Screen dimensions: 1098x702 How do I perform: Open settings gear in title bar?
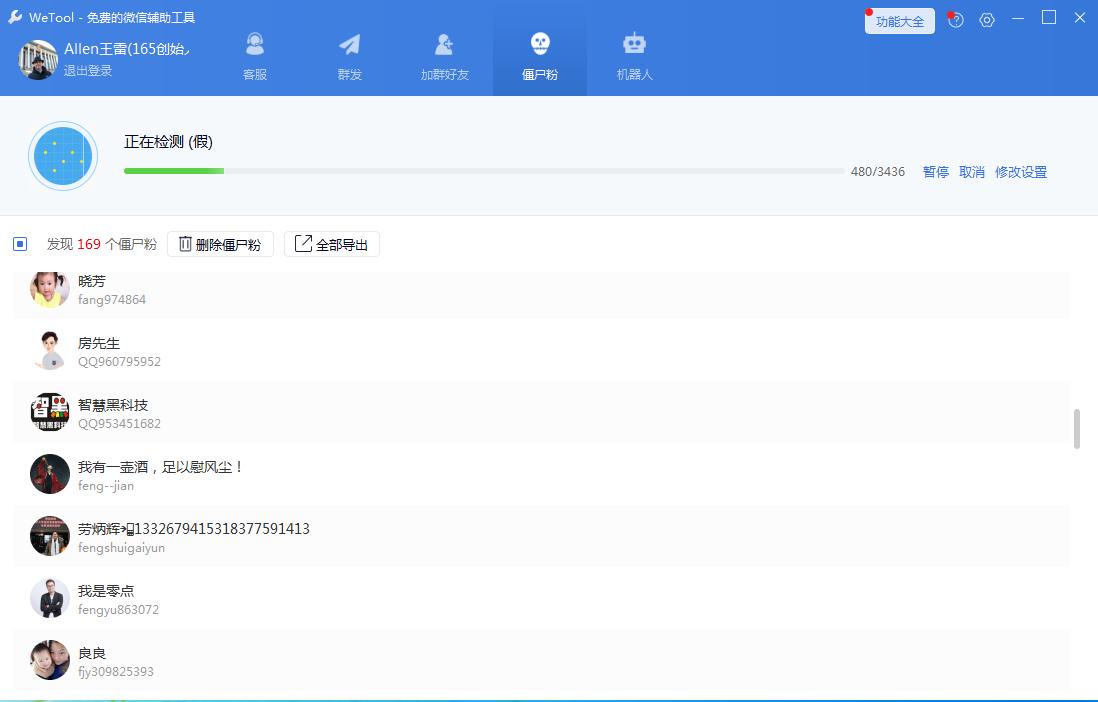pyautogui.click(x=987, y=20)
